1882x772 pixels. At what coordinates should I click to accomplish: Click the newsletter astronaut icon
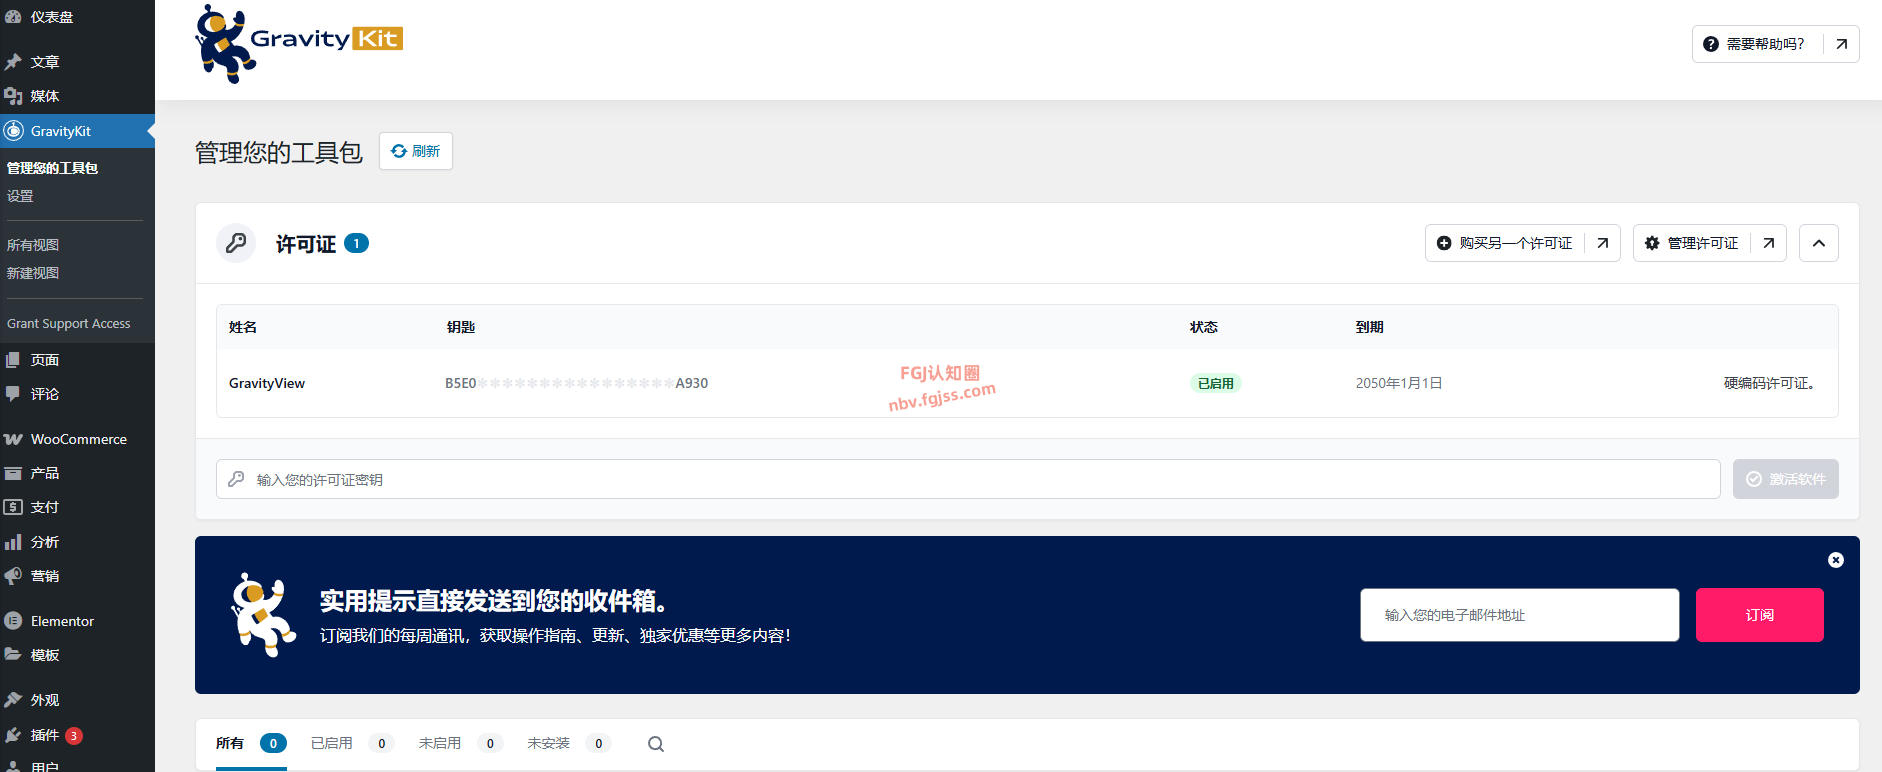click(x=263, y=615)
